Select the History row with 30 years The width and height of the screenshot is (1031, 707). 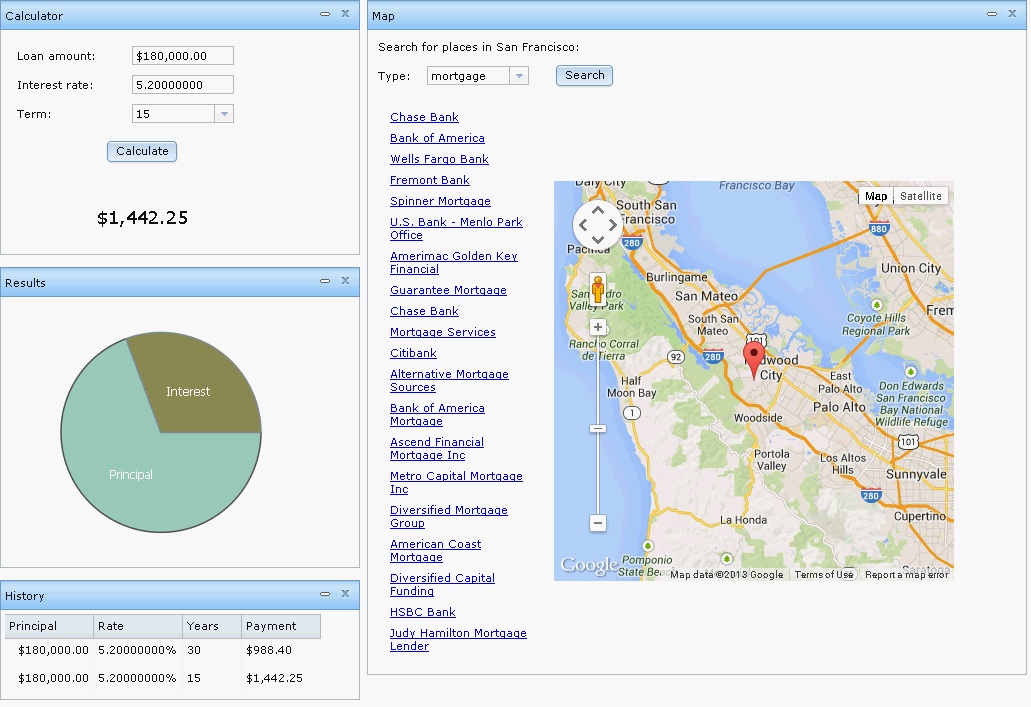[x=163, y=650]
